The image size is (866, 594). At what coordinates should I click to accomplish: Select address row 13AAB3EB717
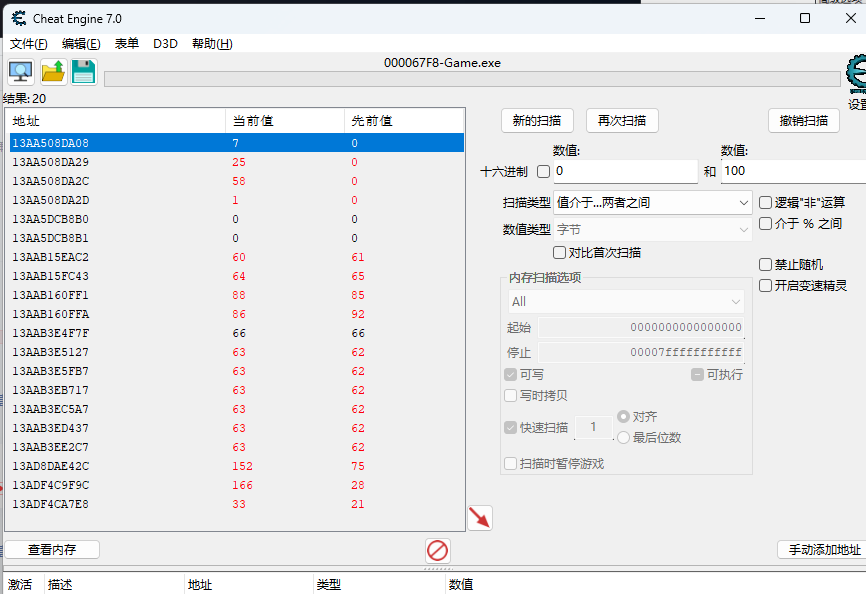coord(236,390)
